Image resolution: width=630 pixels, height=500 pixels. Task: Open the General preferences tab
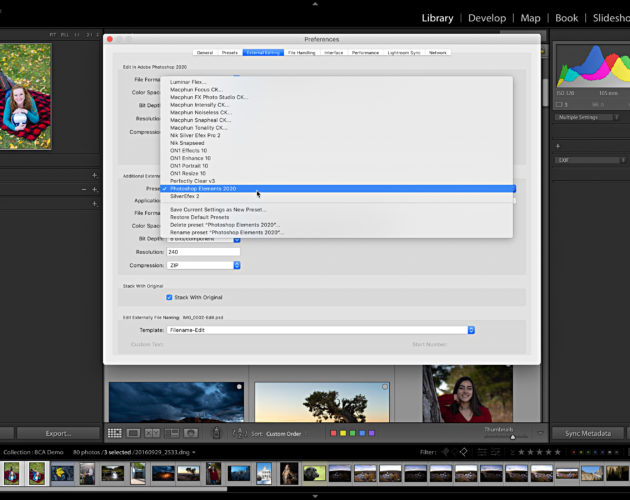pyautogui.click(x=205, y=53)
